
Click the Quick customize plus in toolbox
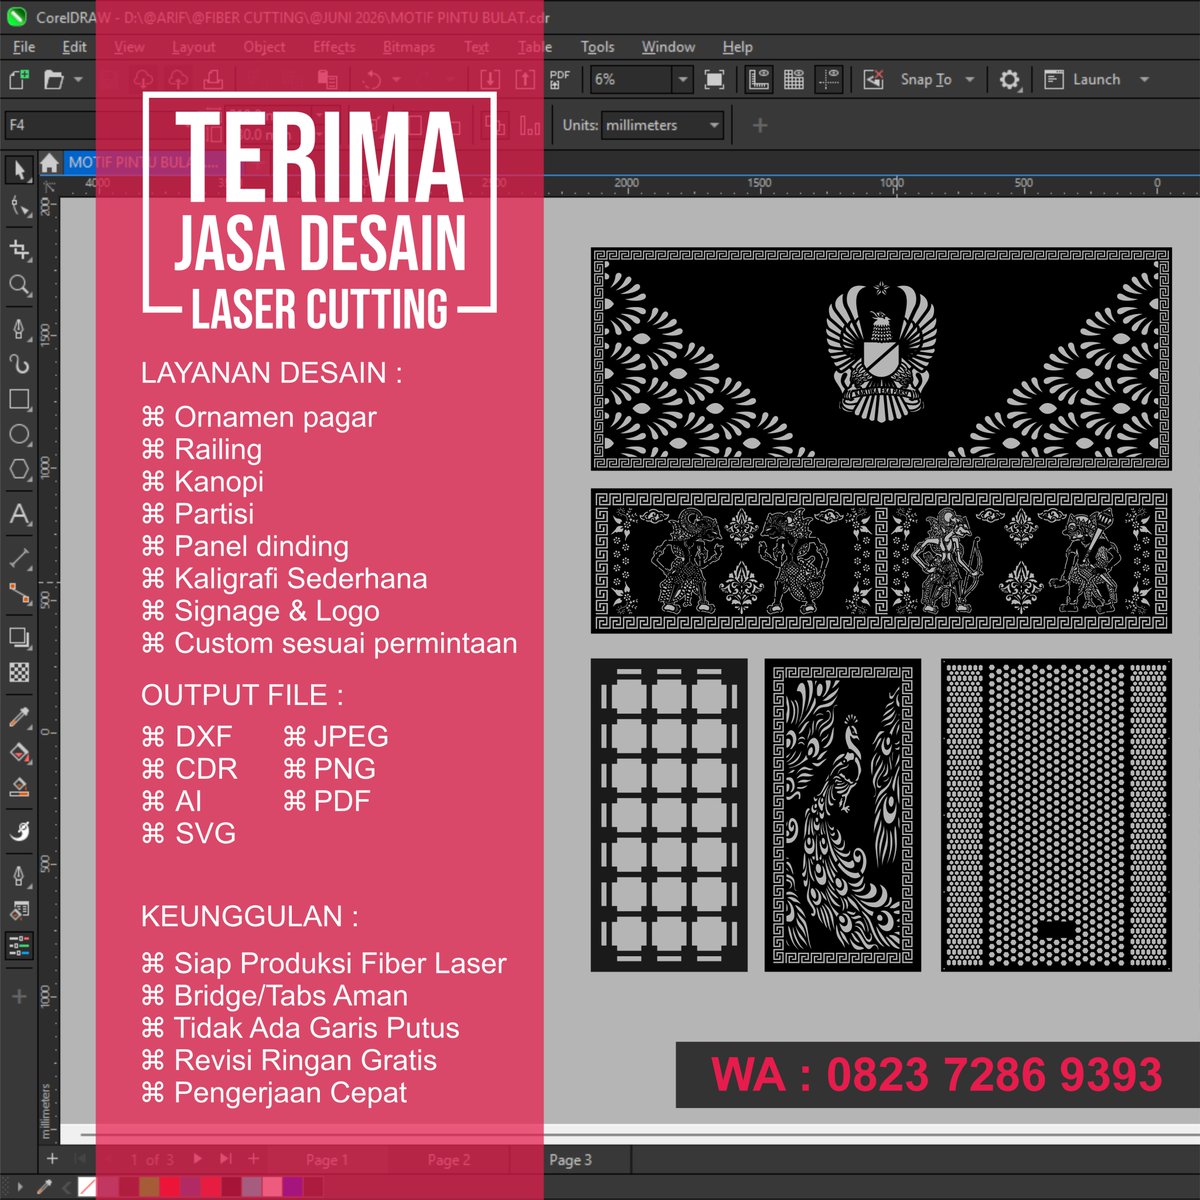tap(19, 997)
